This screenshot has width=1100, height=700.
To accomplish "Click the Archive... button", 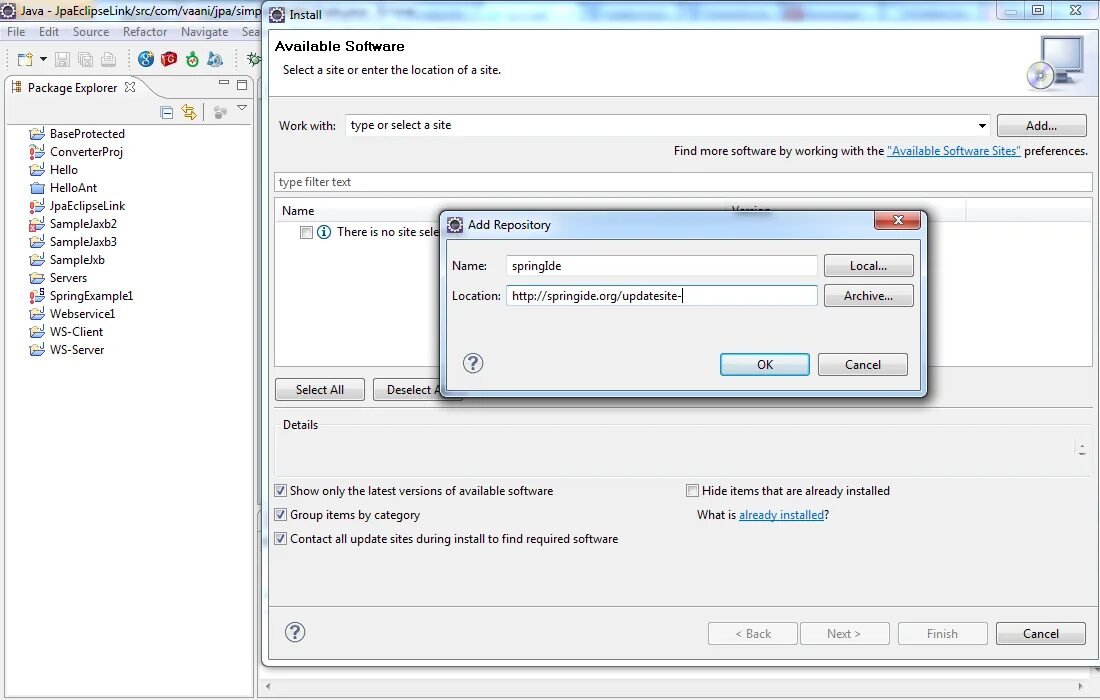I will click(x=868, y=295).
